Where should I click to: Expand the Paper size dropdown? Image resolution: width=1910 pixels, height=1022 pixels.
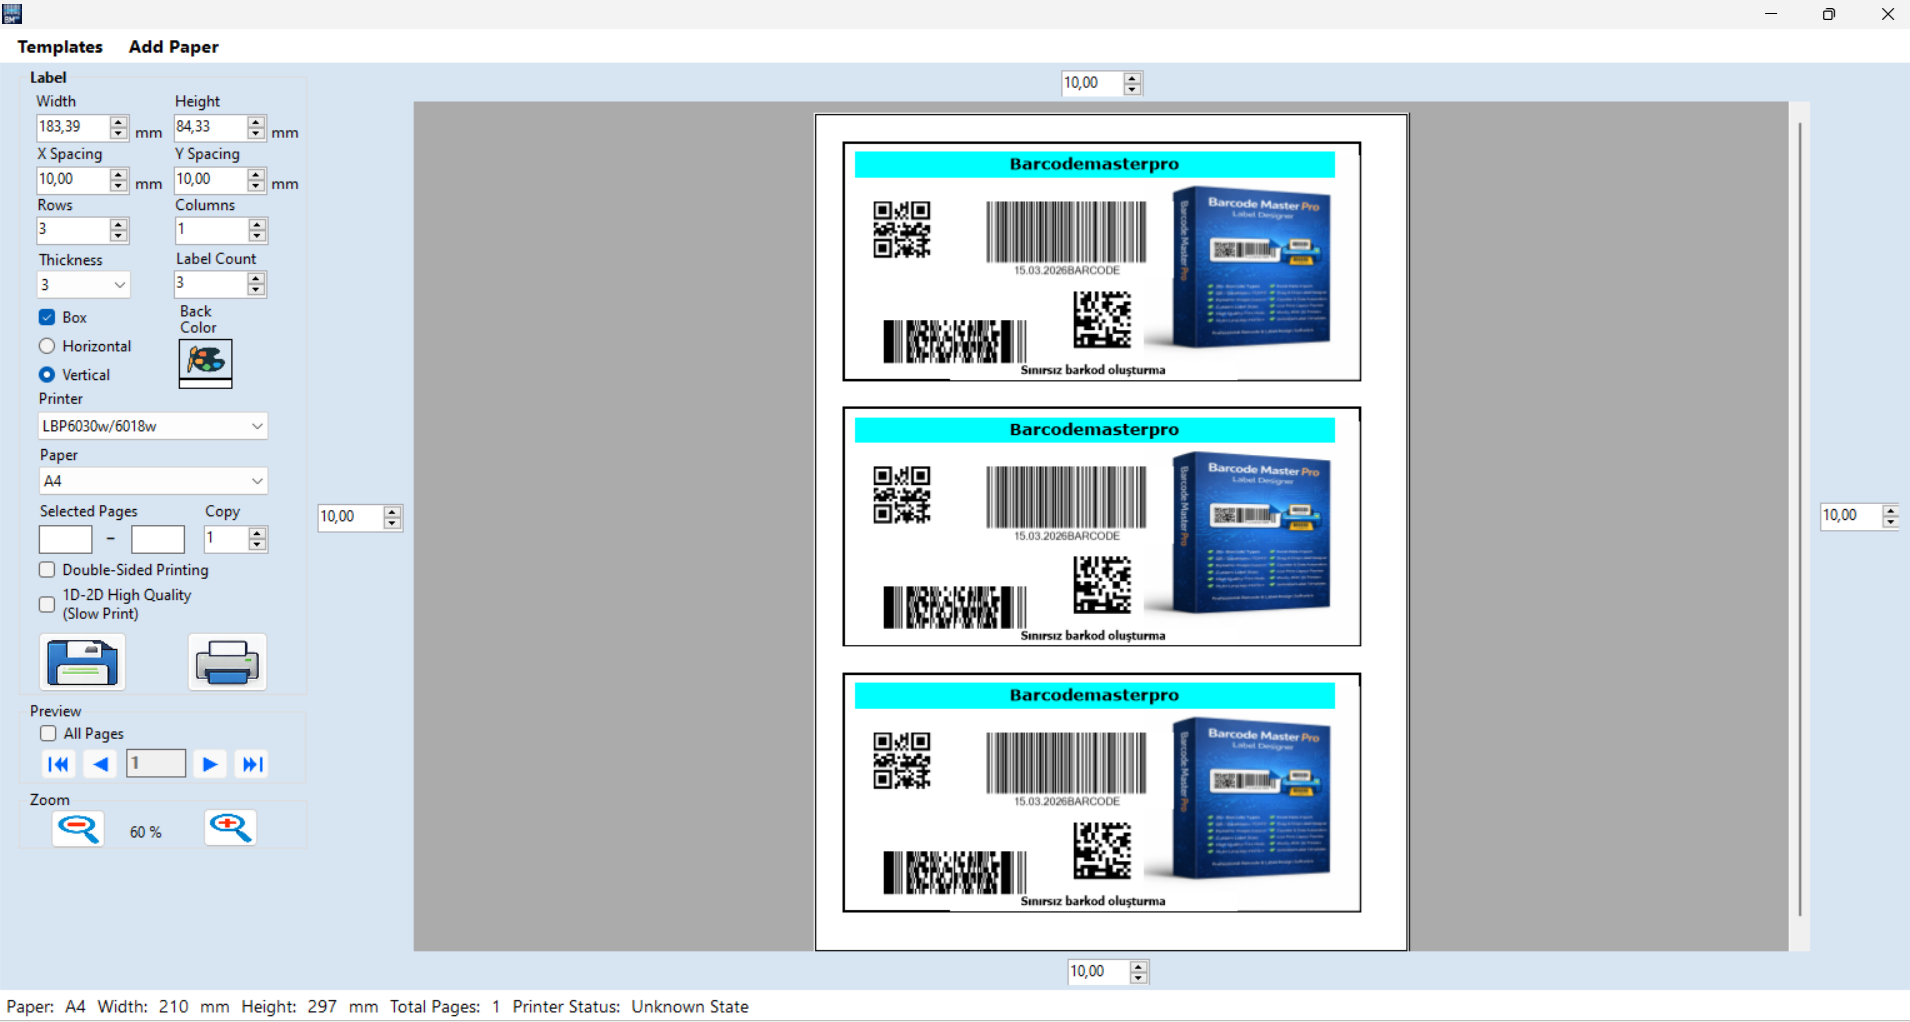coord(153,481)
